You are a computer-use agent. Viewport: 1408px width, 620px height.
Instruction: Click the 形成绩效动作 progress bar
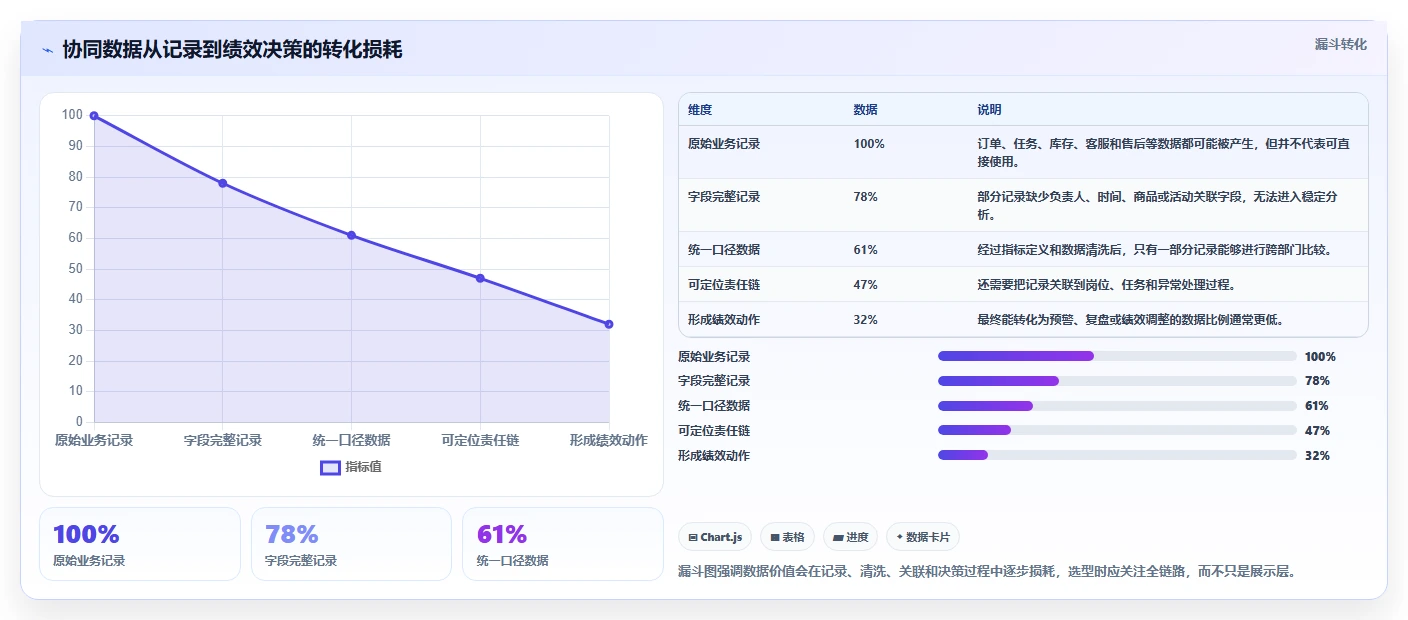(1117, 455)
